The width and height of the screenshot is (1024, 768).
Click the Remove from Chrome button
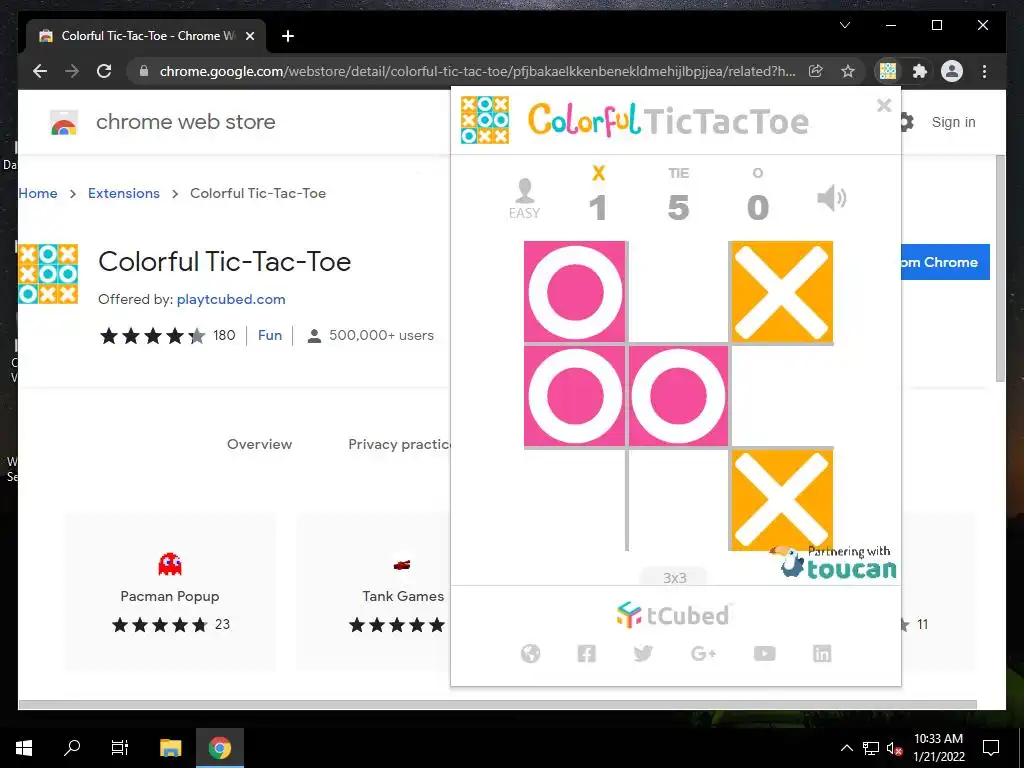click(946, 262)
